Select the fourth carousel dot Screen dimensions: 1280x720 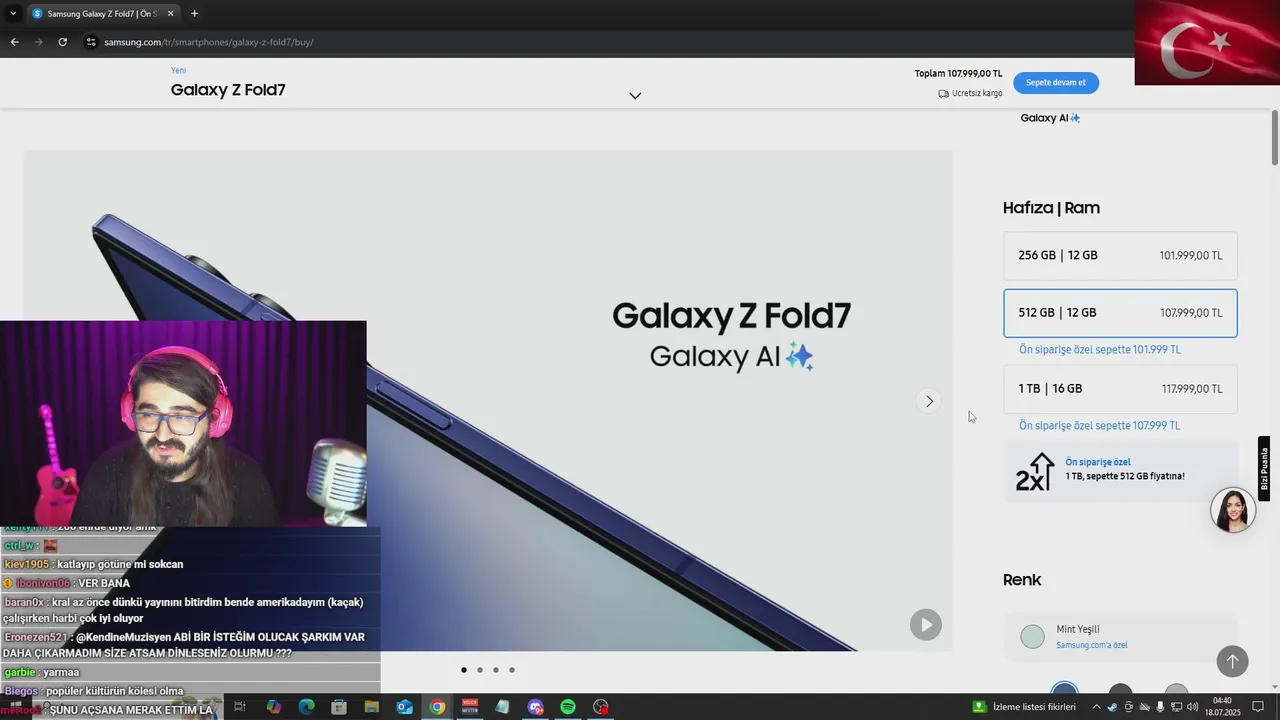pos(512,670)
